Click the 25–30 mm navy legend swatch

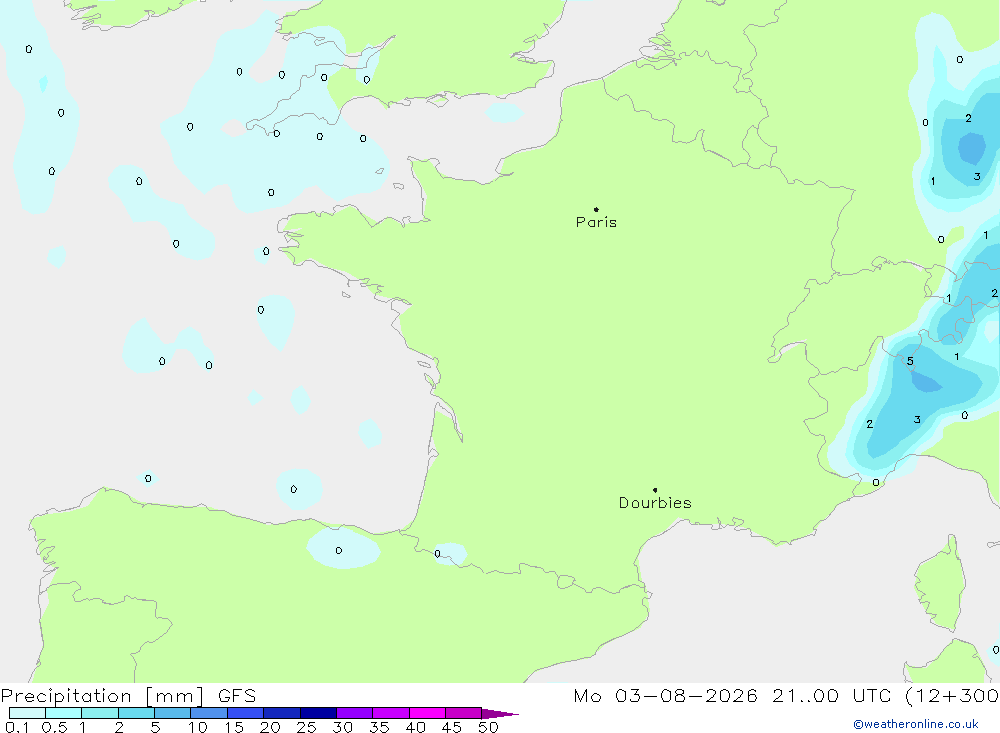318,713
